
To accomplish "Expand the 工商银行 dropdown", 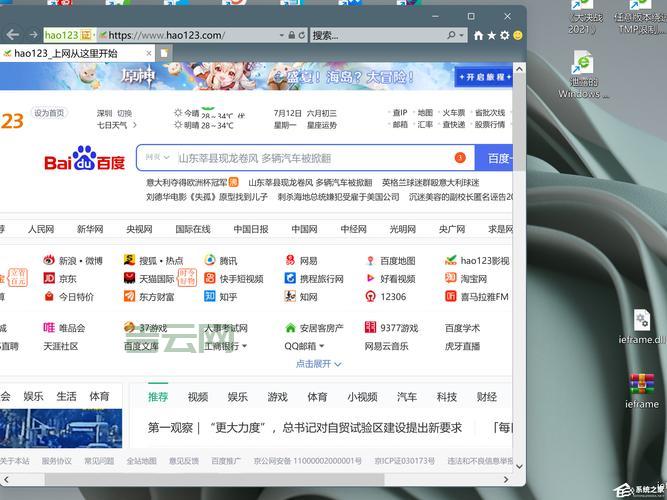I will tap(245, 346).
